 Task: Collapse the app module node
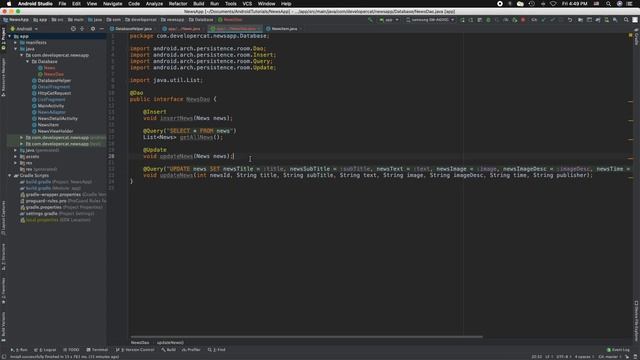click(x=10, y=36)
